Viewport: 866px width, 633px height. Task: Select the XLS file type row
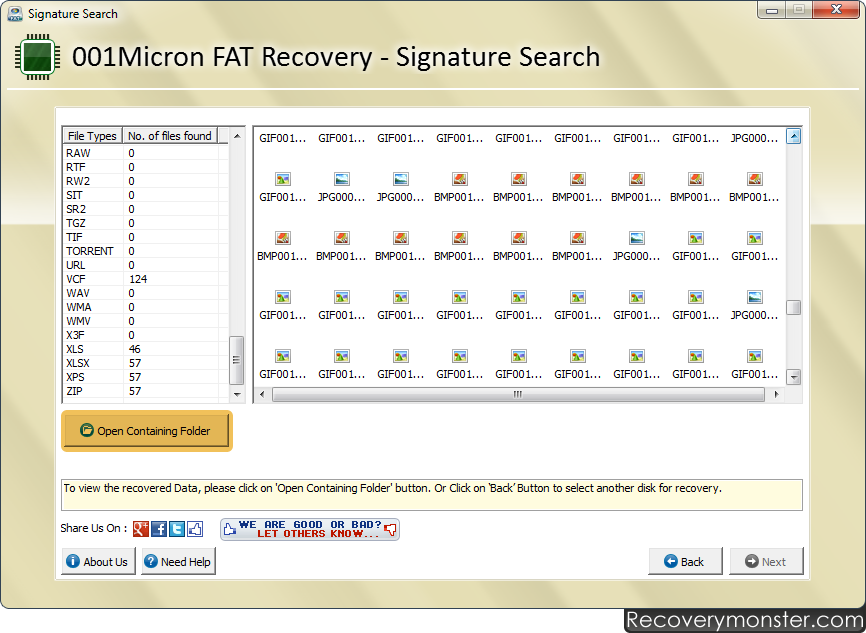coord(145,349)
